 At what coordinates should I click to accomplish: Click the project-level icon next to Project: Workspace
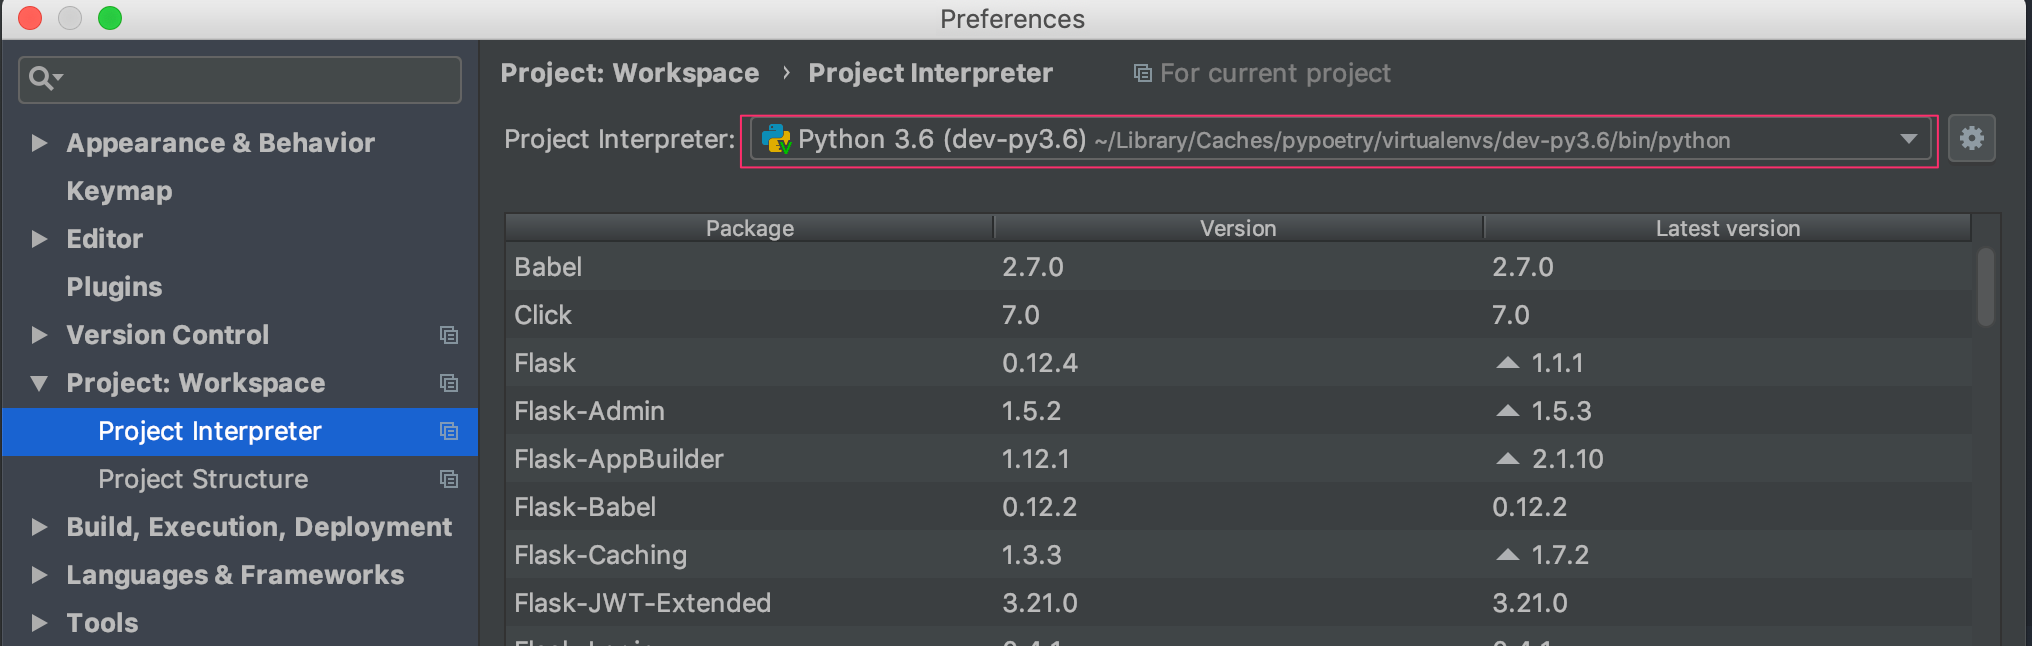point(449,383)
